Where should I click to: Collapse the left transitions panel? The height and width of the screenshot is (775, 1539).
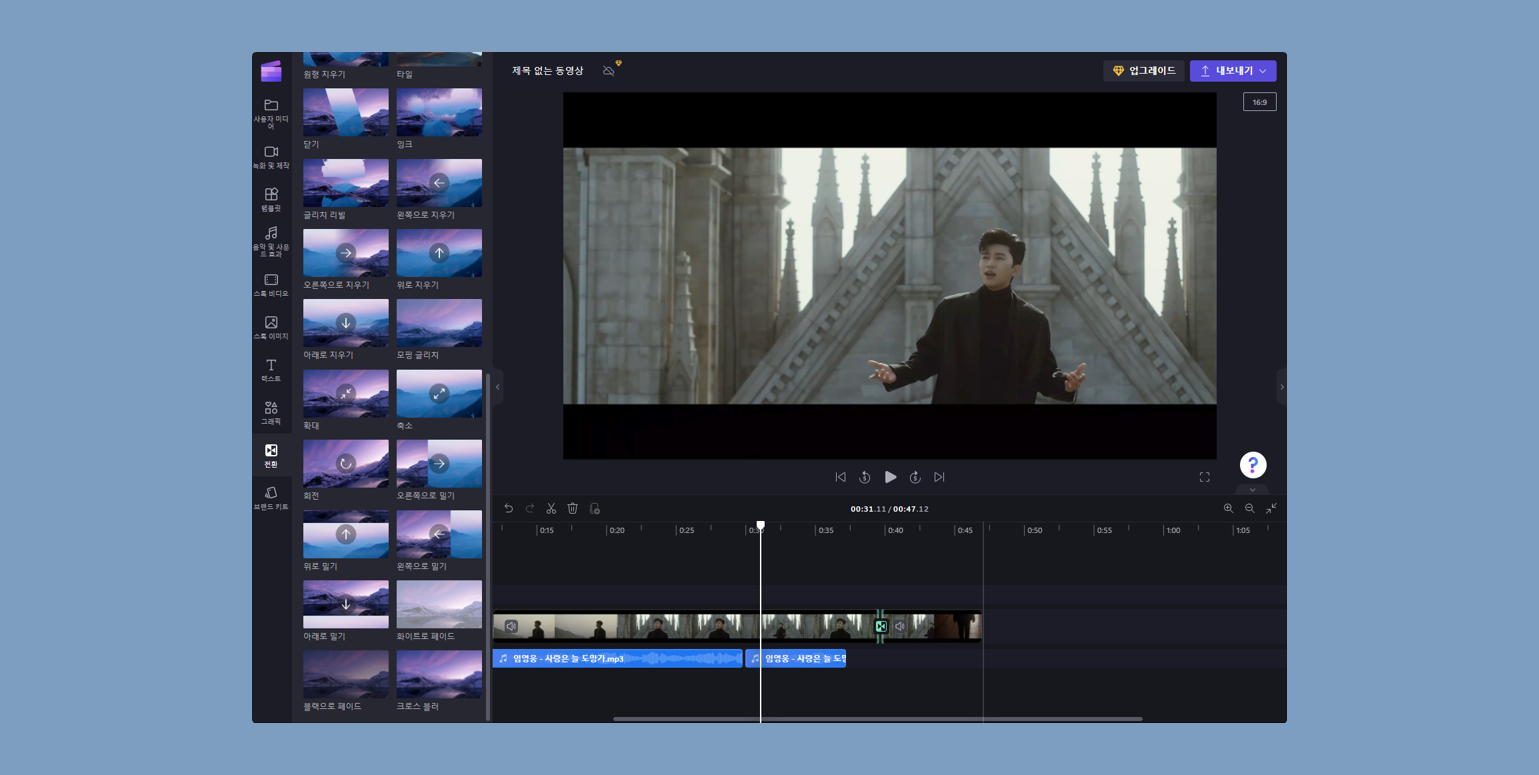498,387
